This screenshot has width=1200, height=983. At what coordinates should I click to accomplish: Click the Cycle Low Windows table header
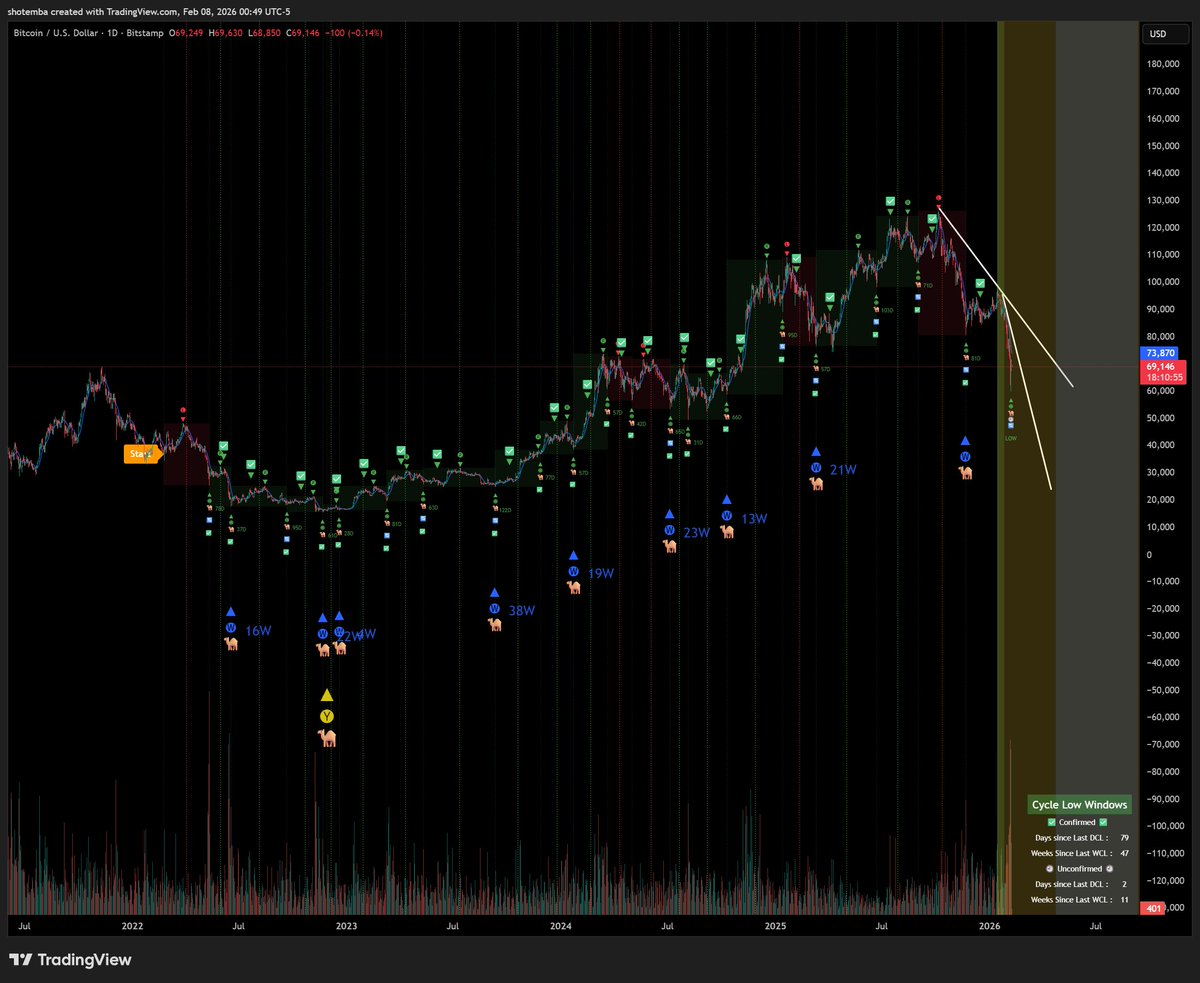[x=1079, y=805]
